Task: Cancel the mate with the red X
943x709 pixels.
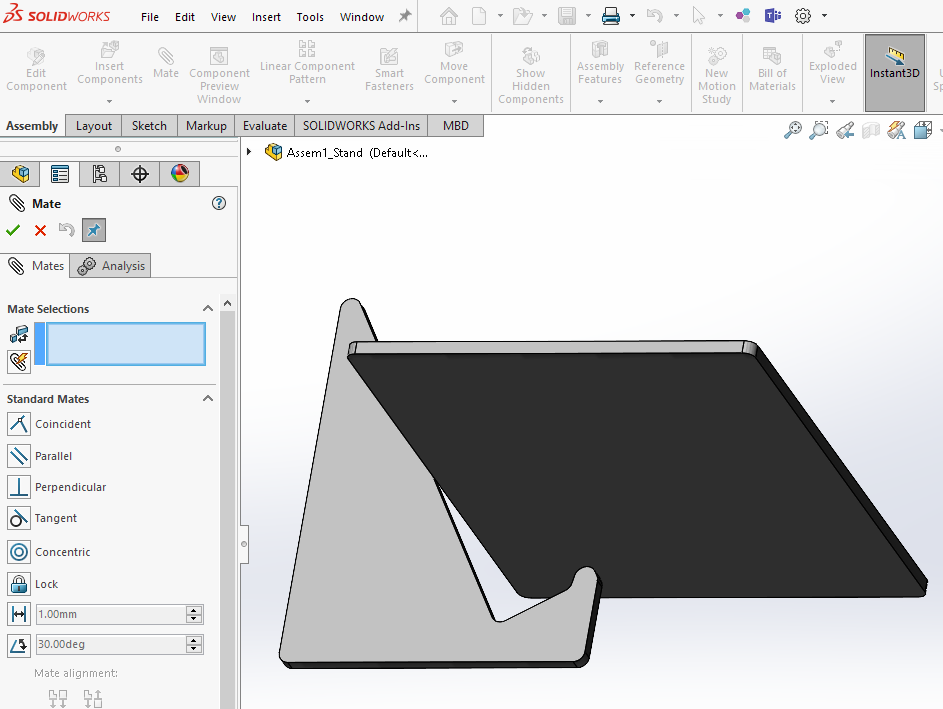Action: tap(40, 231)
